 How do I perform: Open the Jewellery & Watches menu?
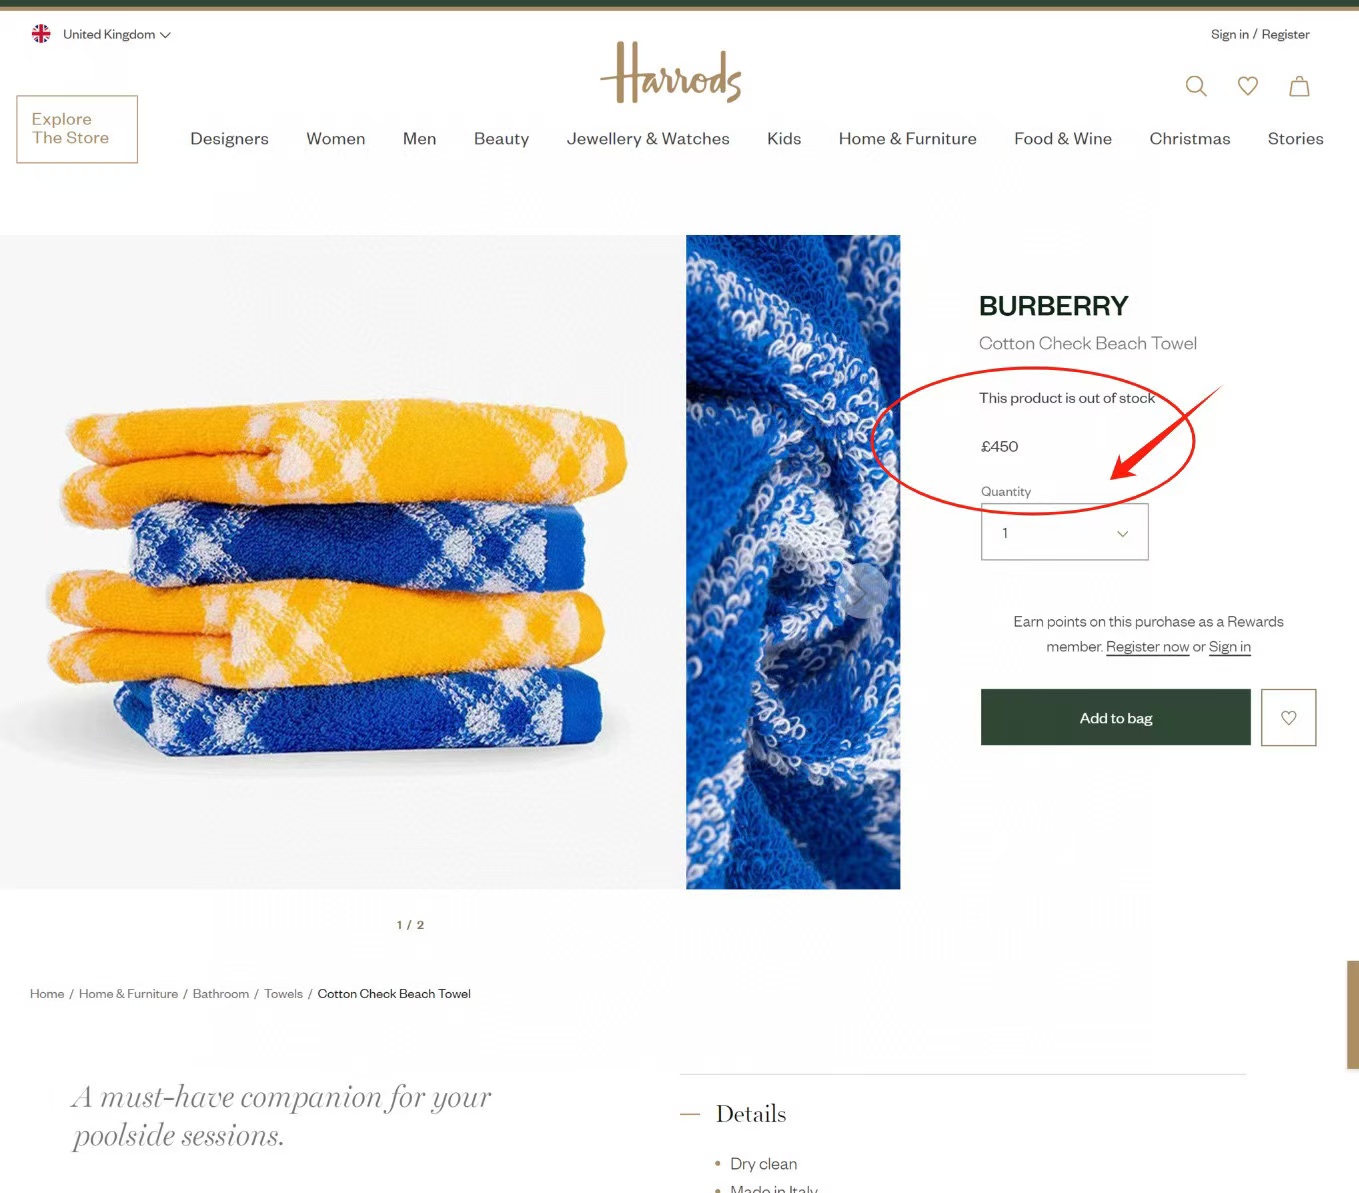(x=648, y=139)
